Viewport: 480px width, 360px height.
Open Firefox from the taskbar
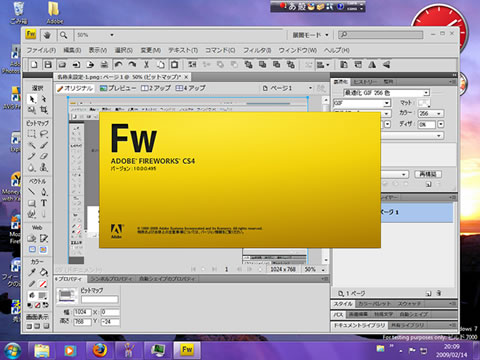pos(99,350)
